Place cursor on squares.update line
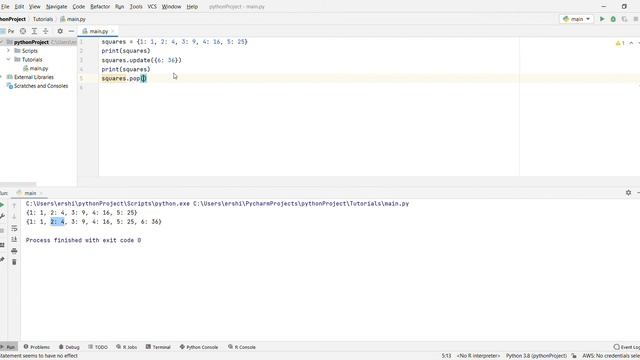 pos(142,60)
